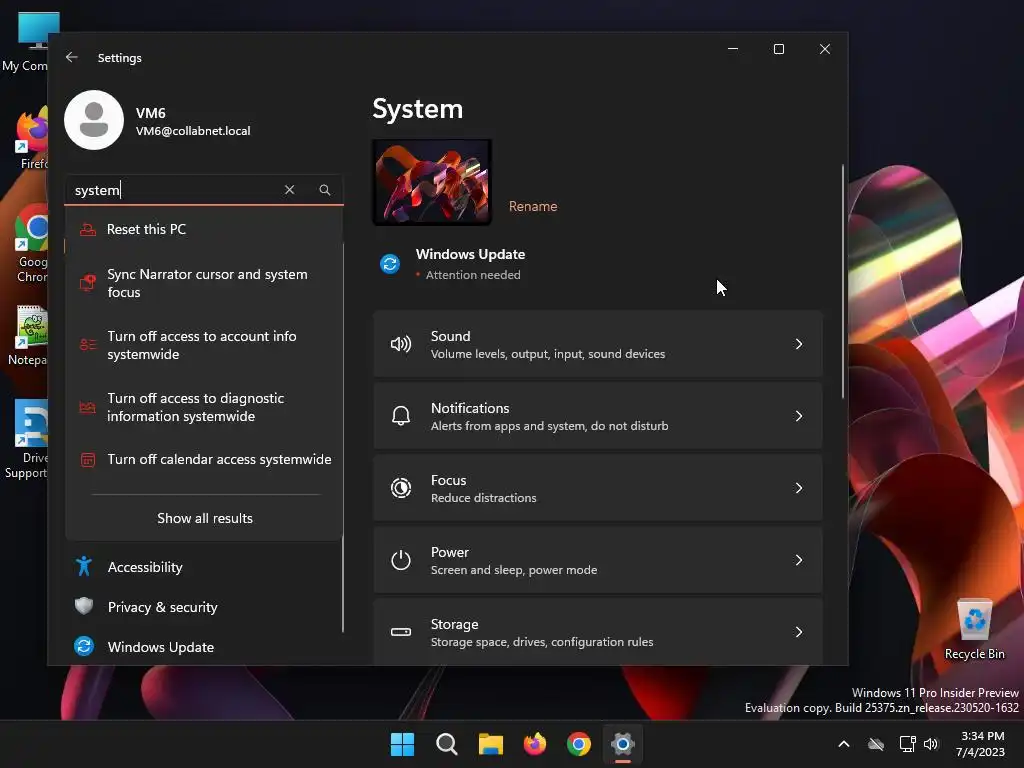Open taskbar Search

tap(447, 744)
